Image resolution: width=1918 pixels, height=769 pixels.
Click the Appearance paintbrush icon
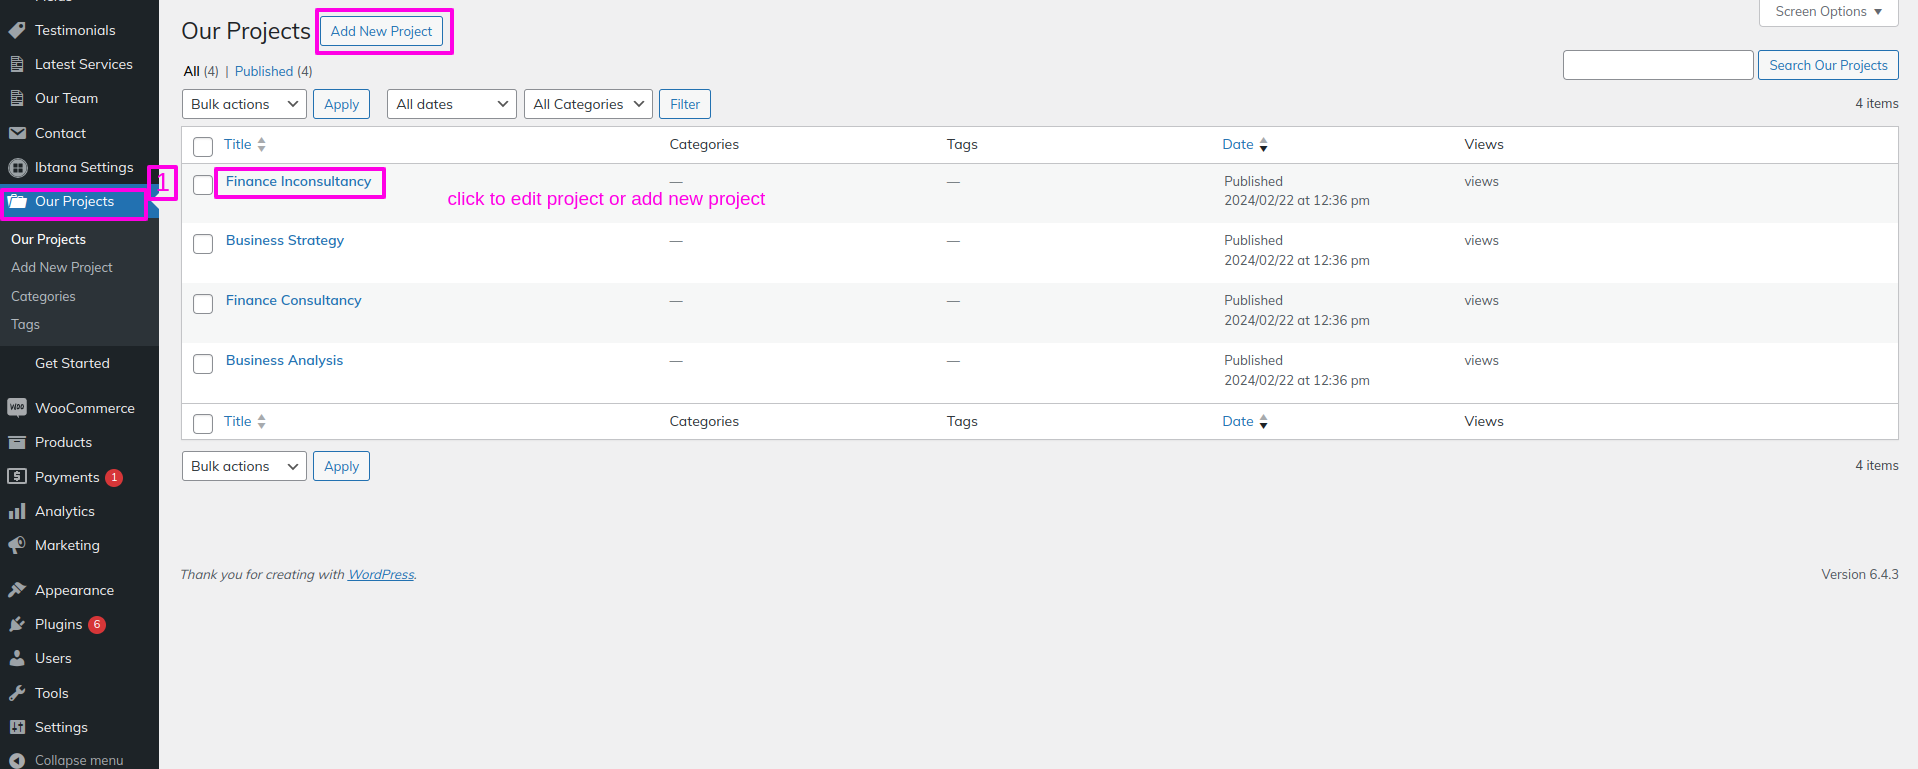tap(17, 590)
